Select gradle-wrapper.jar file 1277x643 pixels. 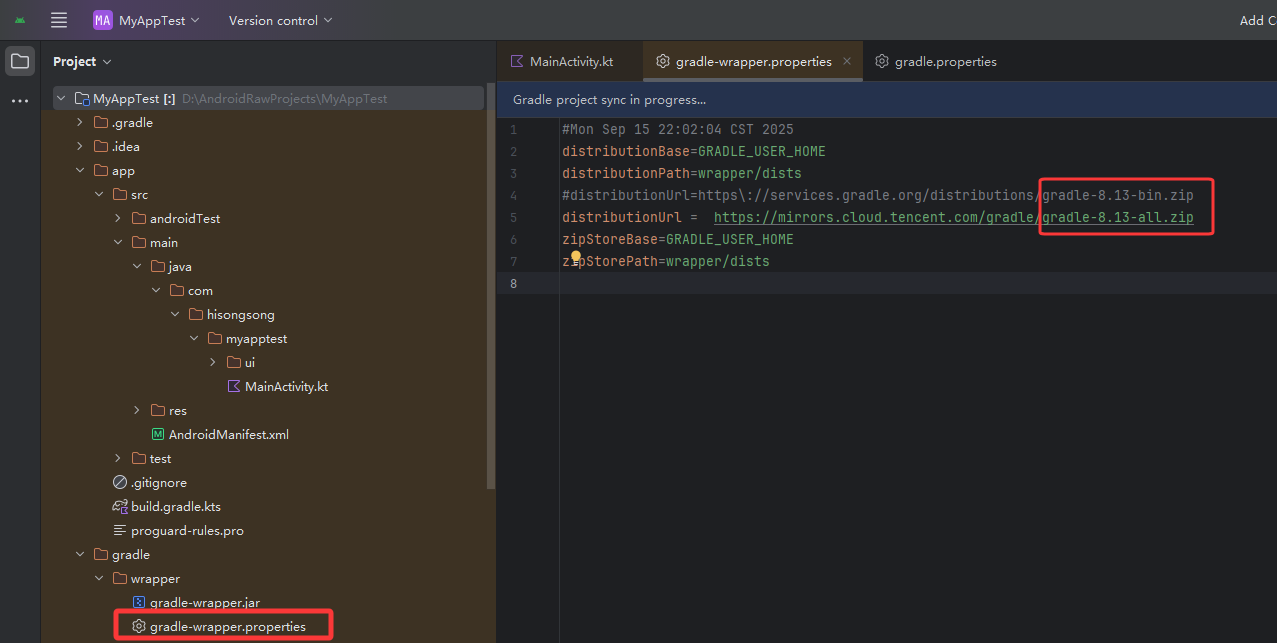(205, 603)
